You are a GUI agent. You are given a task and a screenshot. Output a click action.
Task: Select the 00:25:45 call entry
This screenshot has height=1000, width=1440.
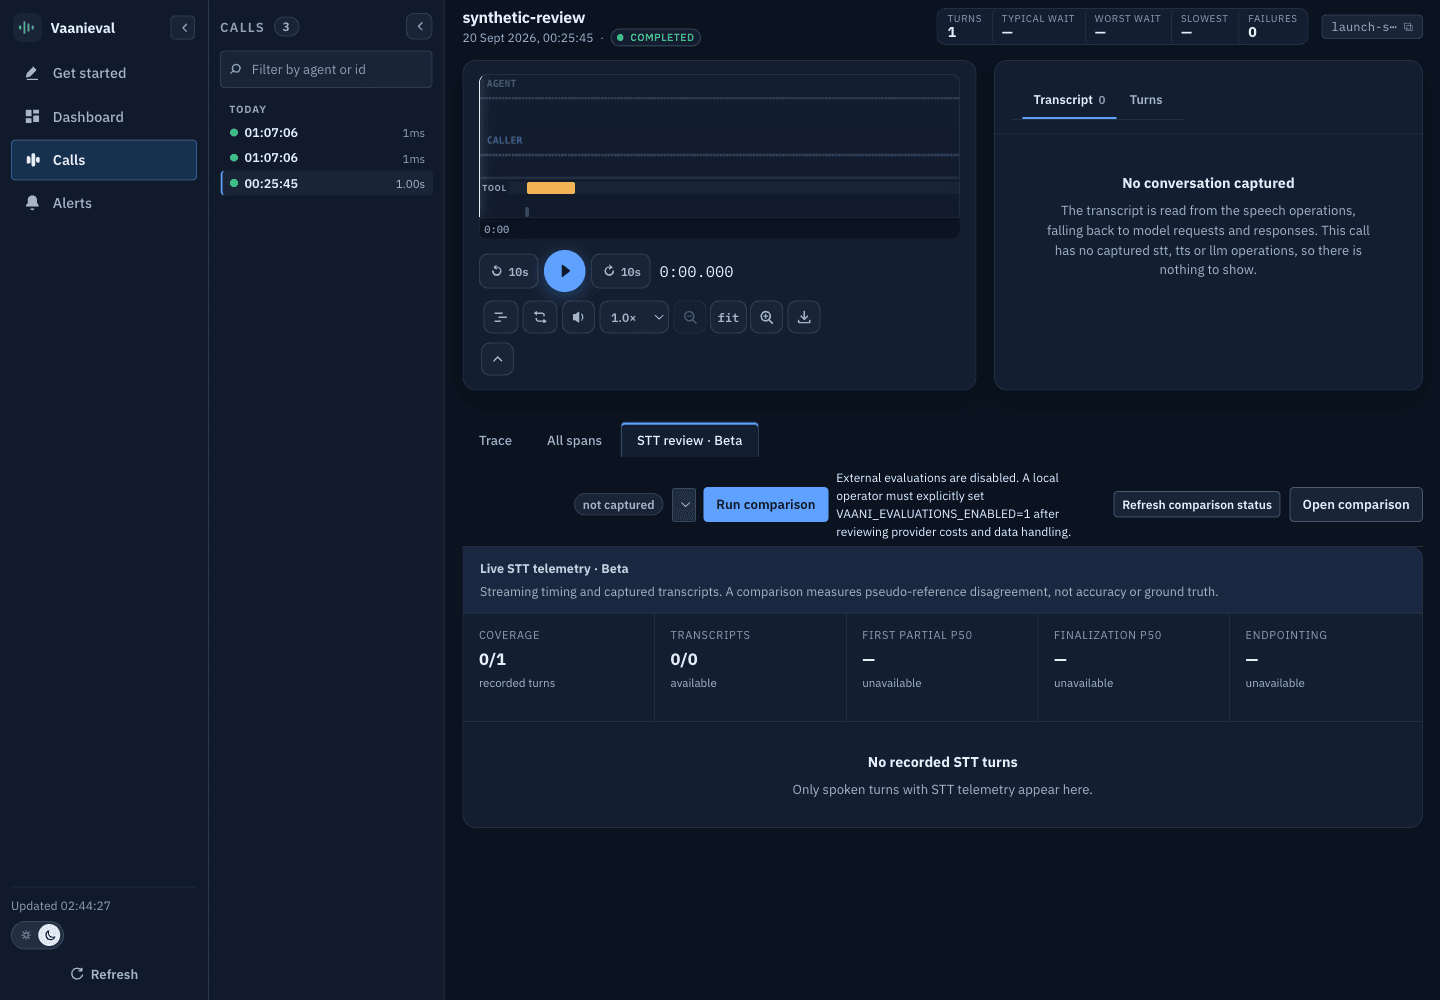[x=327, y=184]
